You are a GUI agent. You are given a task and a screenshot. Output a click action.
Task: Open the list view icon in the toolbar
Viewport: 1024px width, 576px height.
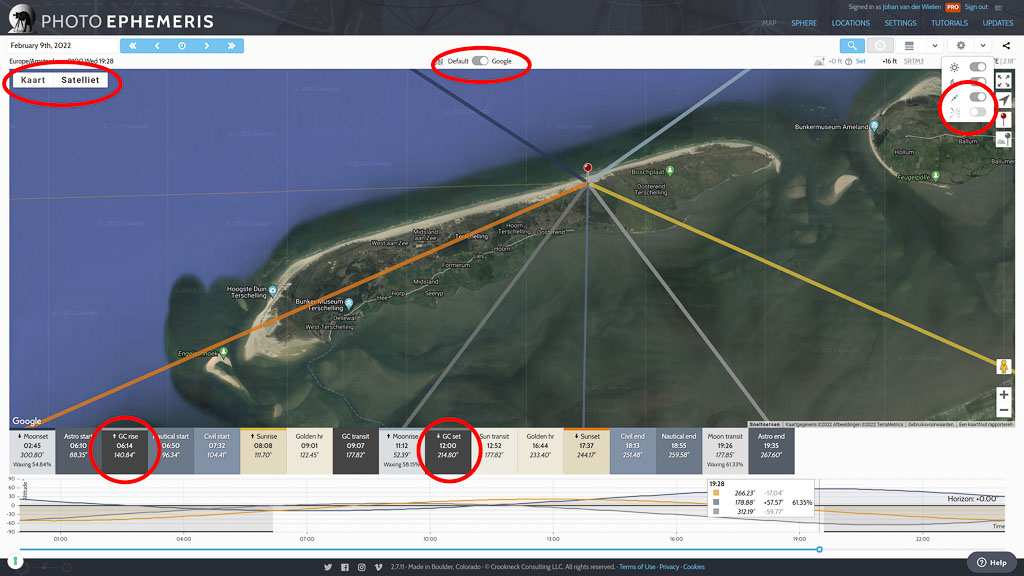click(909, 46)
